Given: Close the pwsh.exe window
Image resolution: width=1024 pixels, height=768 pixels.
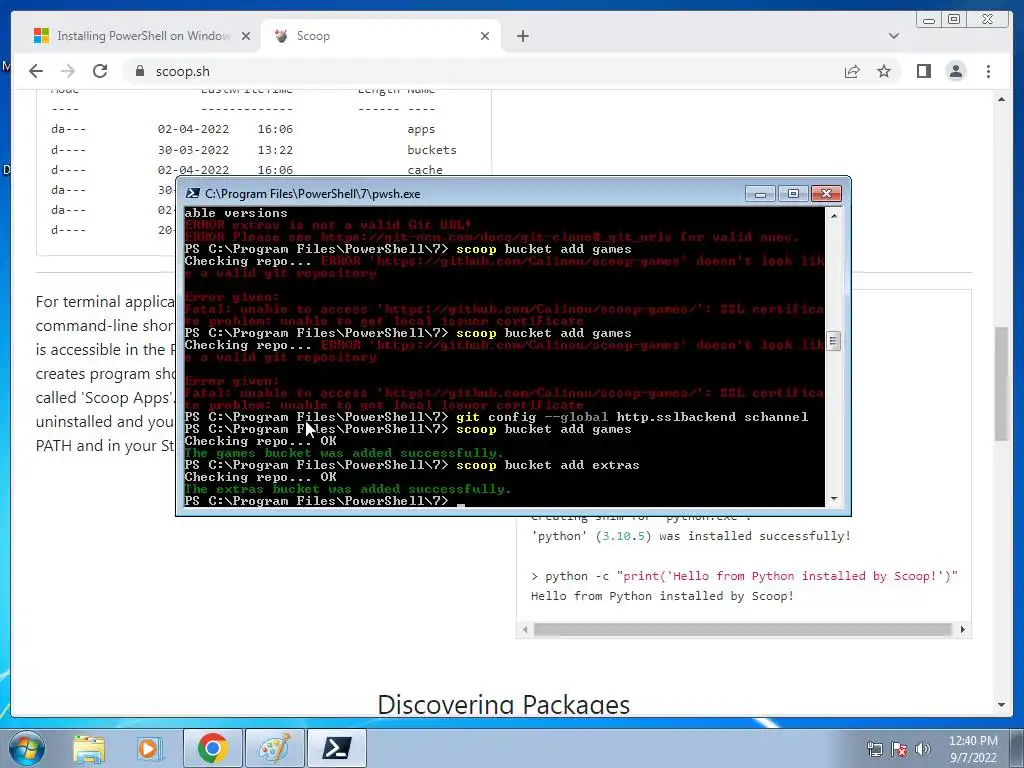Looking at the screenshot, I should pyautogui.click(x=826, y=194).
